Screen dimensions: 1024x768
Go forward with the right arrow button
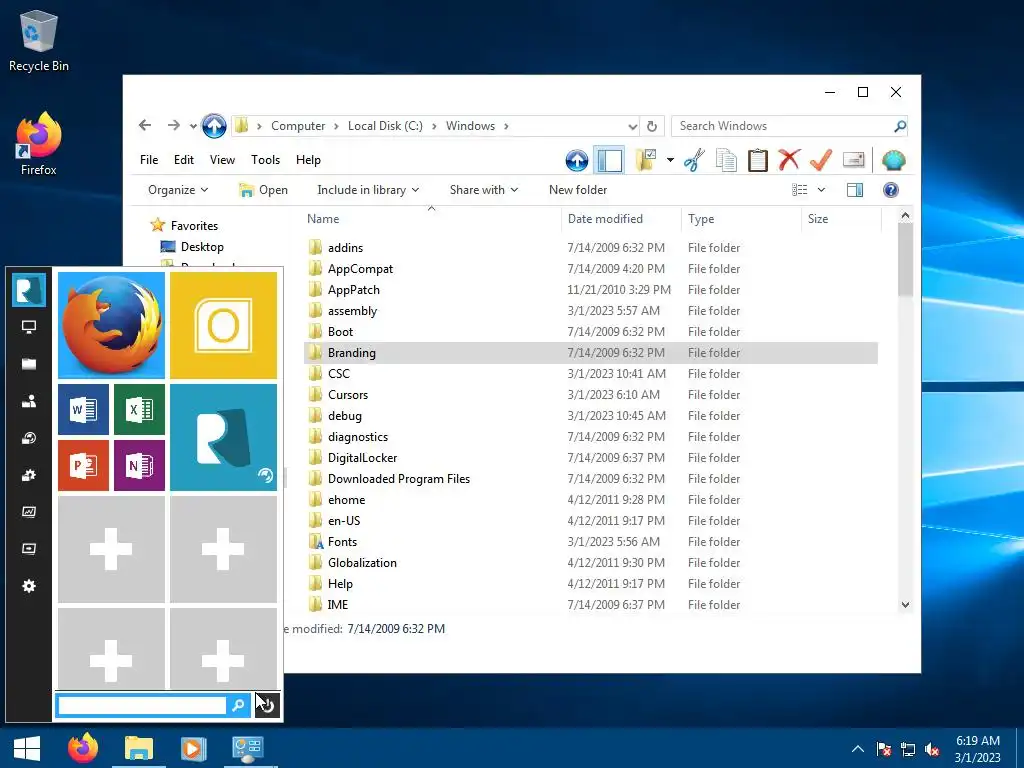[x=173, y=125]
